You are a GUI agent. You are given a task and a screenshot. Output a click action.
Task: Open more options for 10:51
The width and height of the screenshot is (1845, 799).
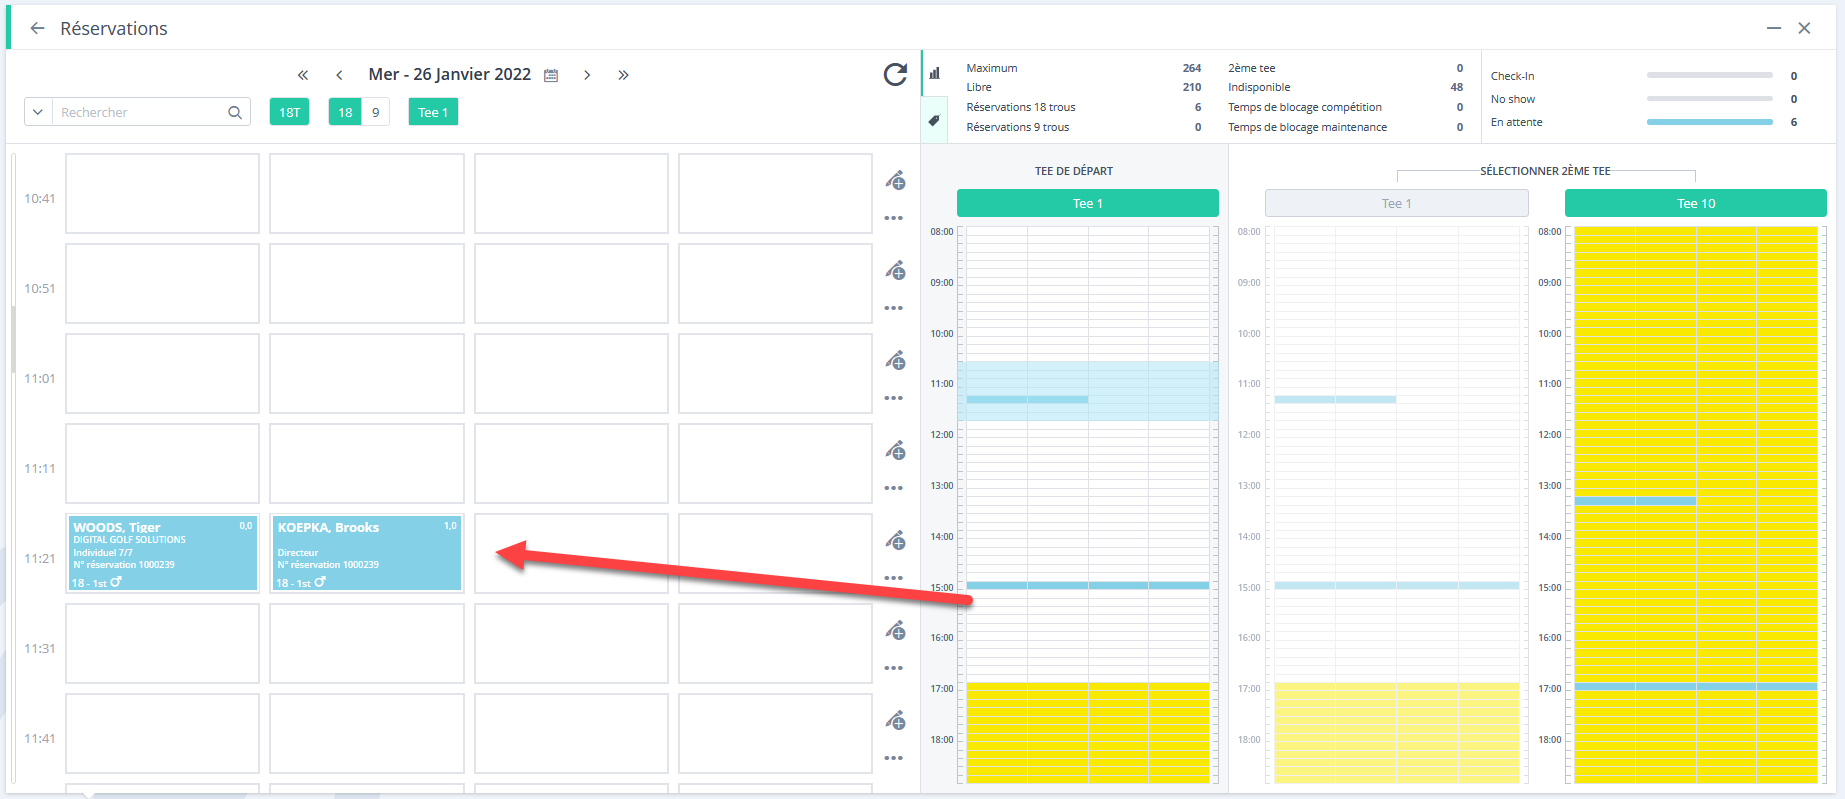[x=894, y=308]
